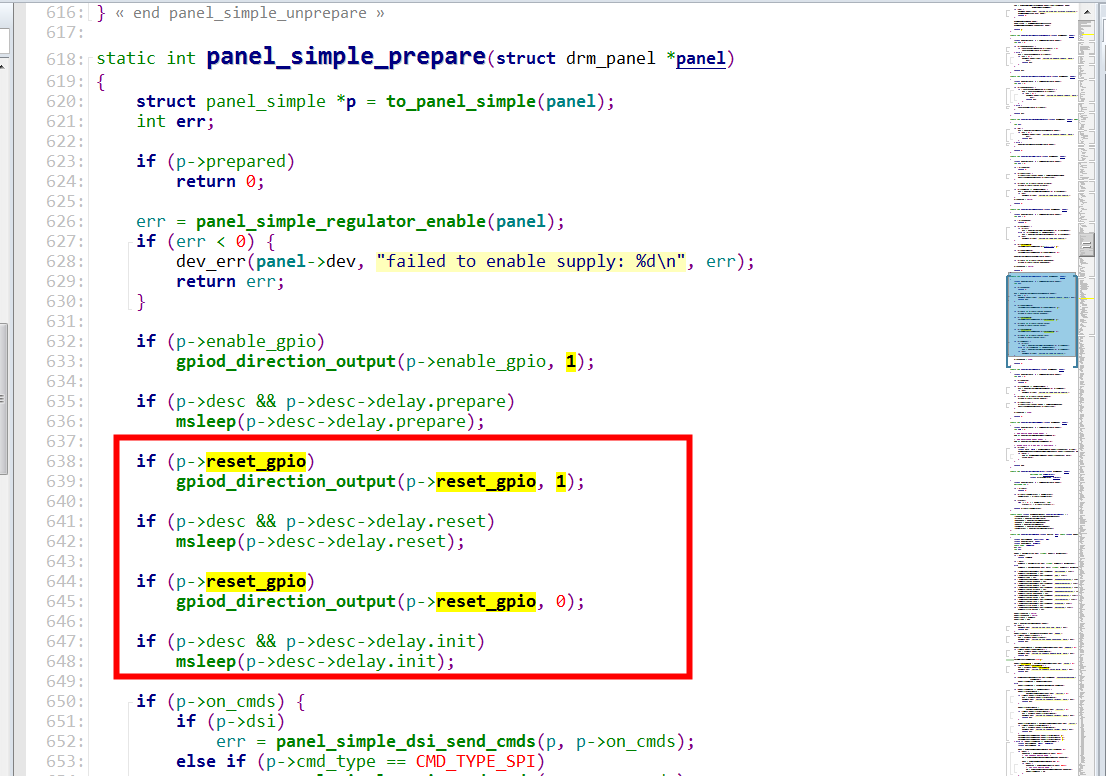Click msleep on line 636
Viewport: 1106px width, 776px height.
tap(206, 422)
